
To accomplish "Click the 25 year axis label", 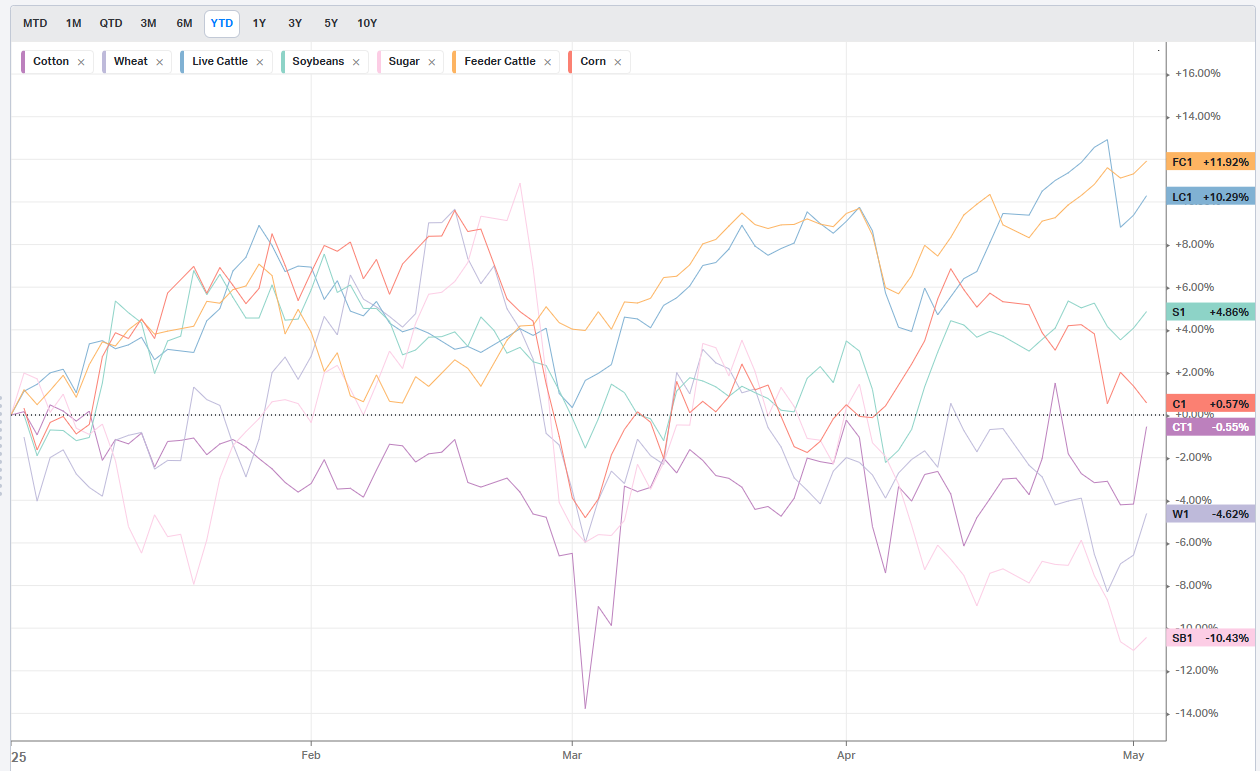I will point(19,758).
